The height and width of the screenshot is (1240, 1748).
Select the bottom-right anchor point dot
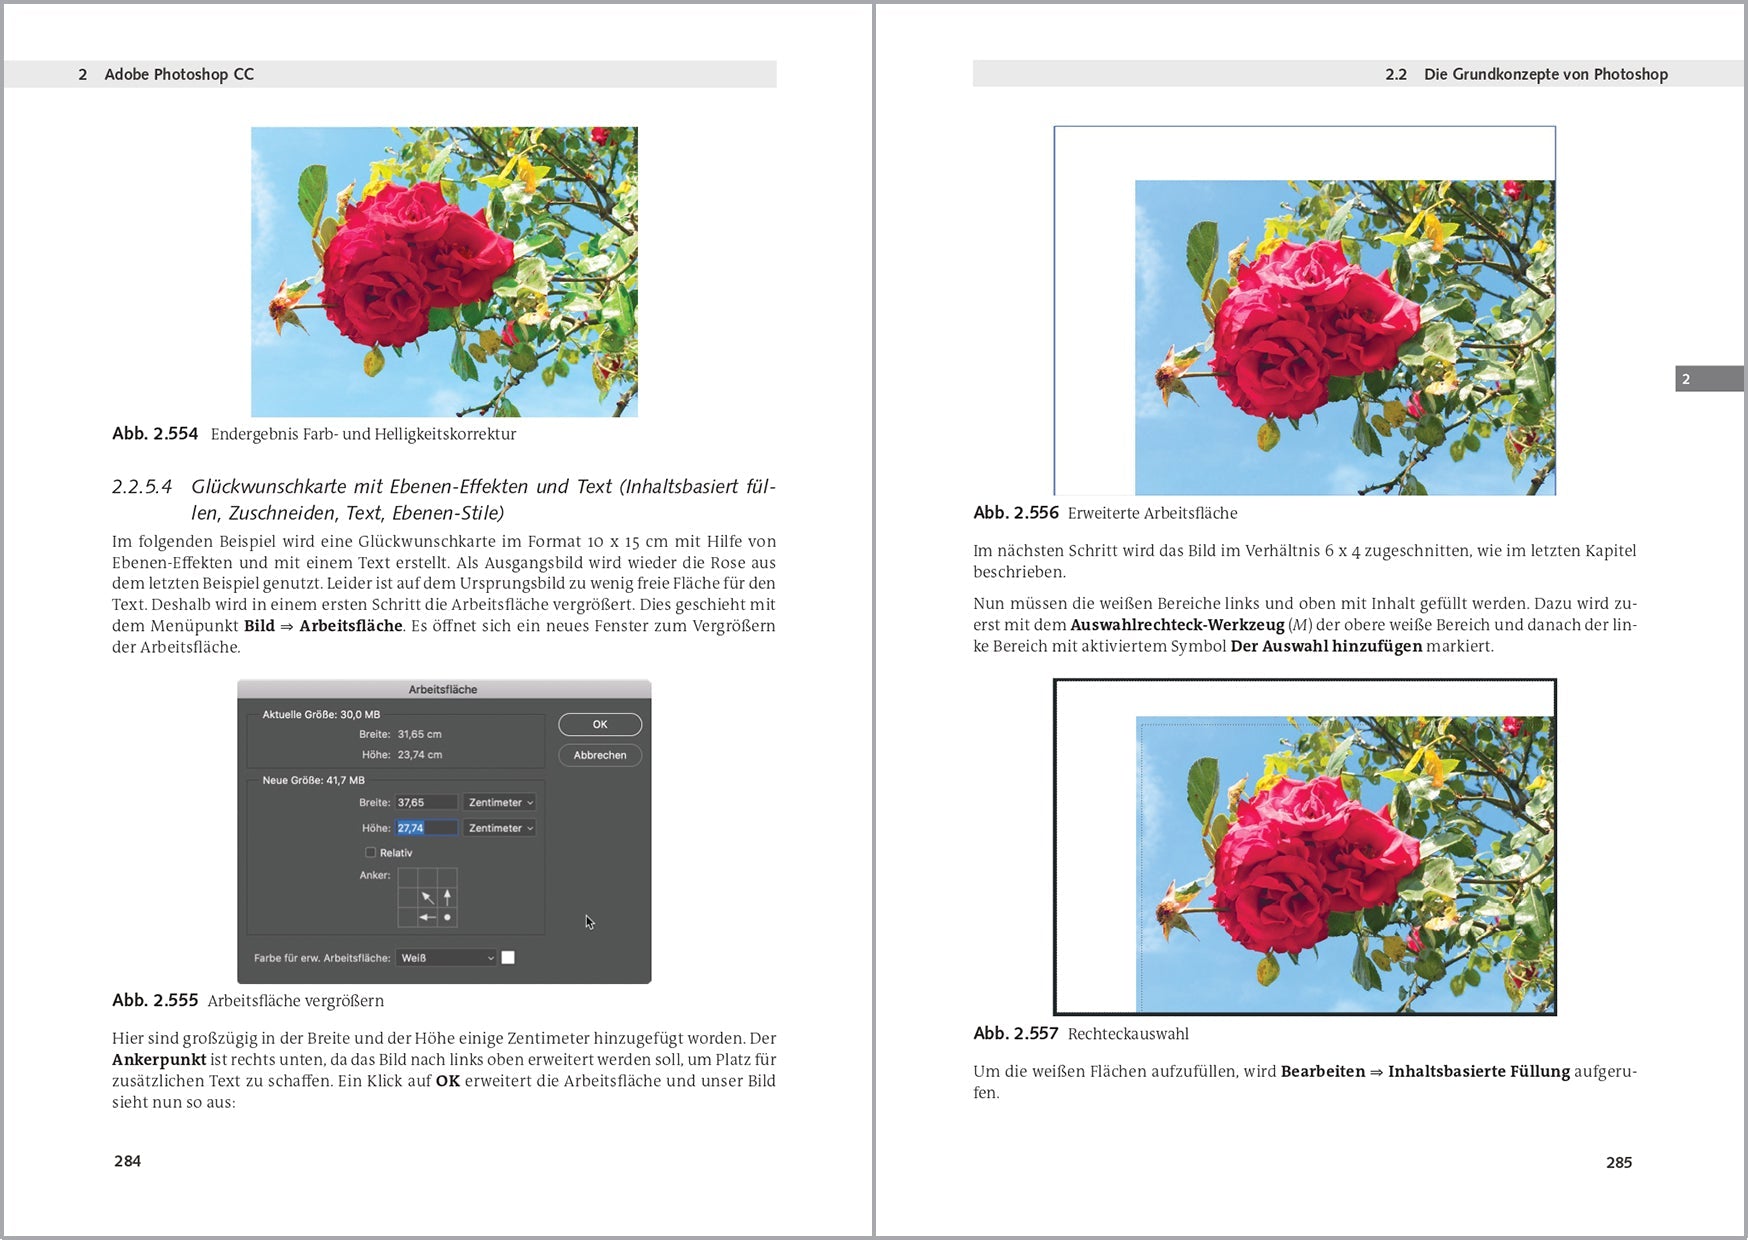coord(446,918)
